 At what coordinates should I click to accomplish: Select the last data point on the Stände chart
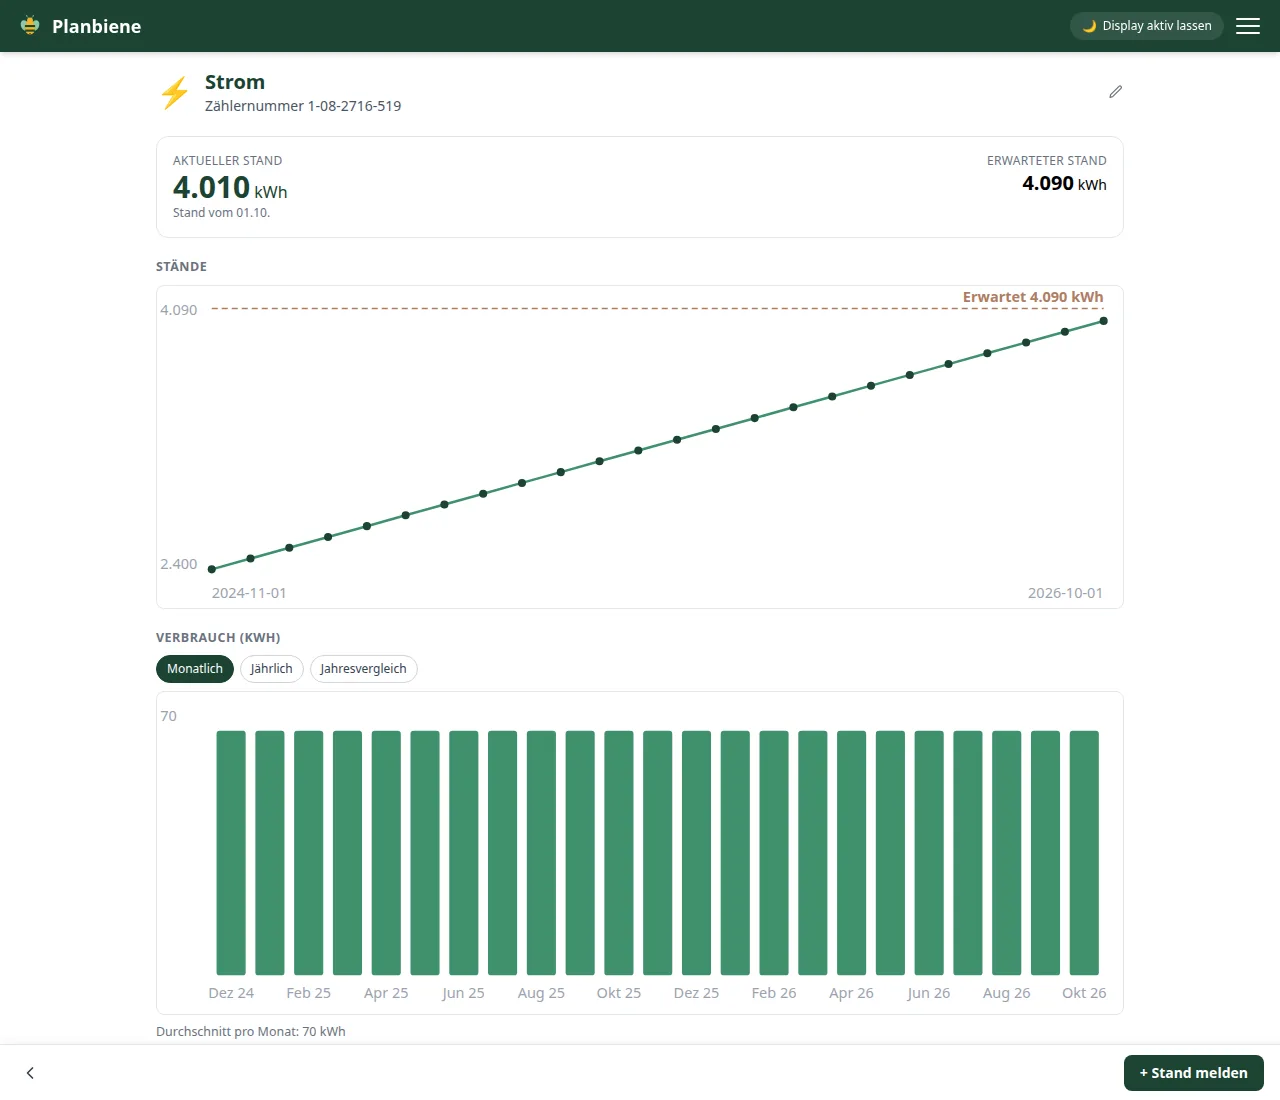pos(1104,321)
